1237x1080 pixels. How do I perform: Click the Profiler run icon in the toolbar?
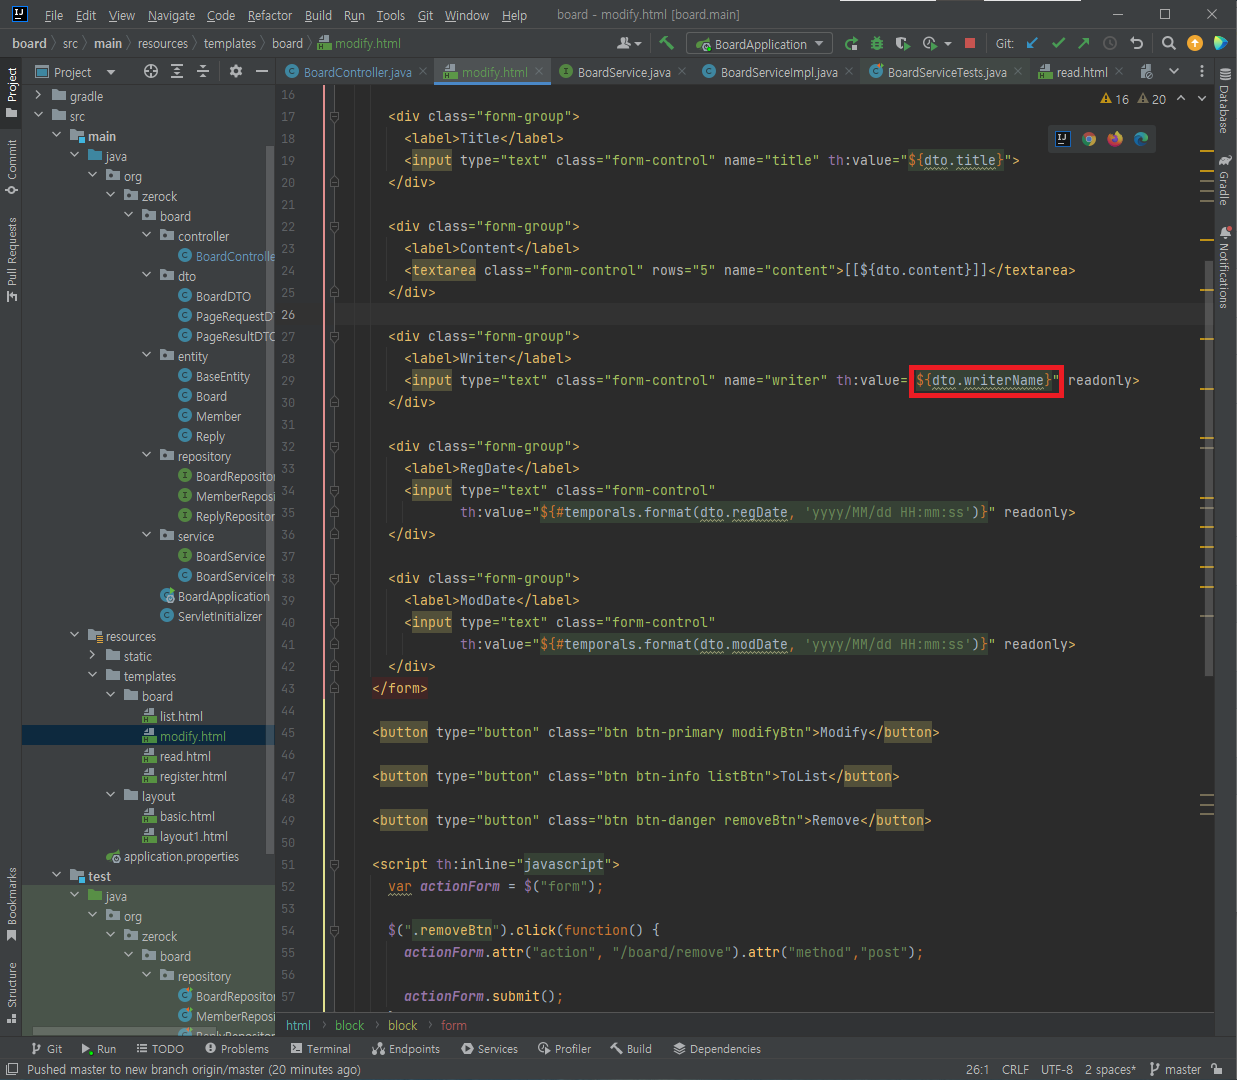point(930,43)
